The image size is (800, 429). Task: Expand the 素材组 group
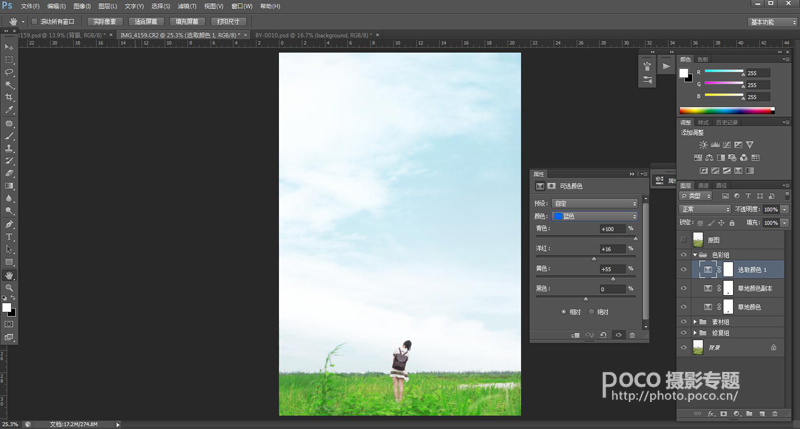tap(695, 322)
